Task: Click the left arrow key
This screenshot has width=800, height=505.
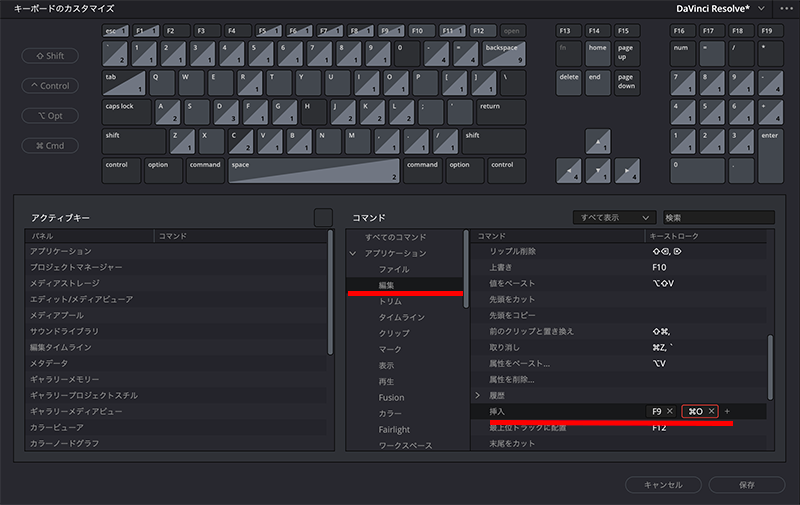Action: pyautogui.click(x=568, y=171)
